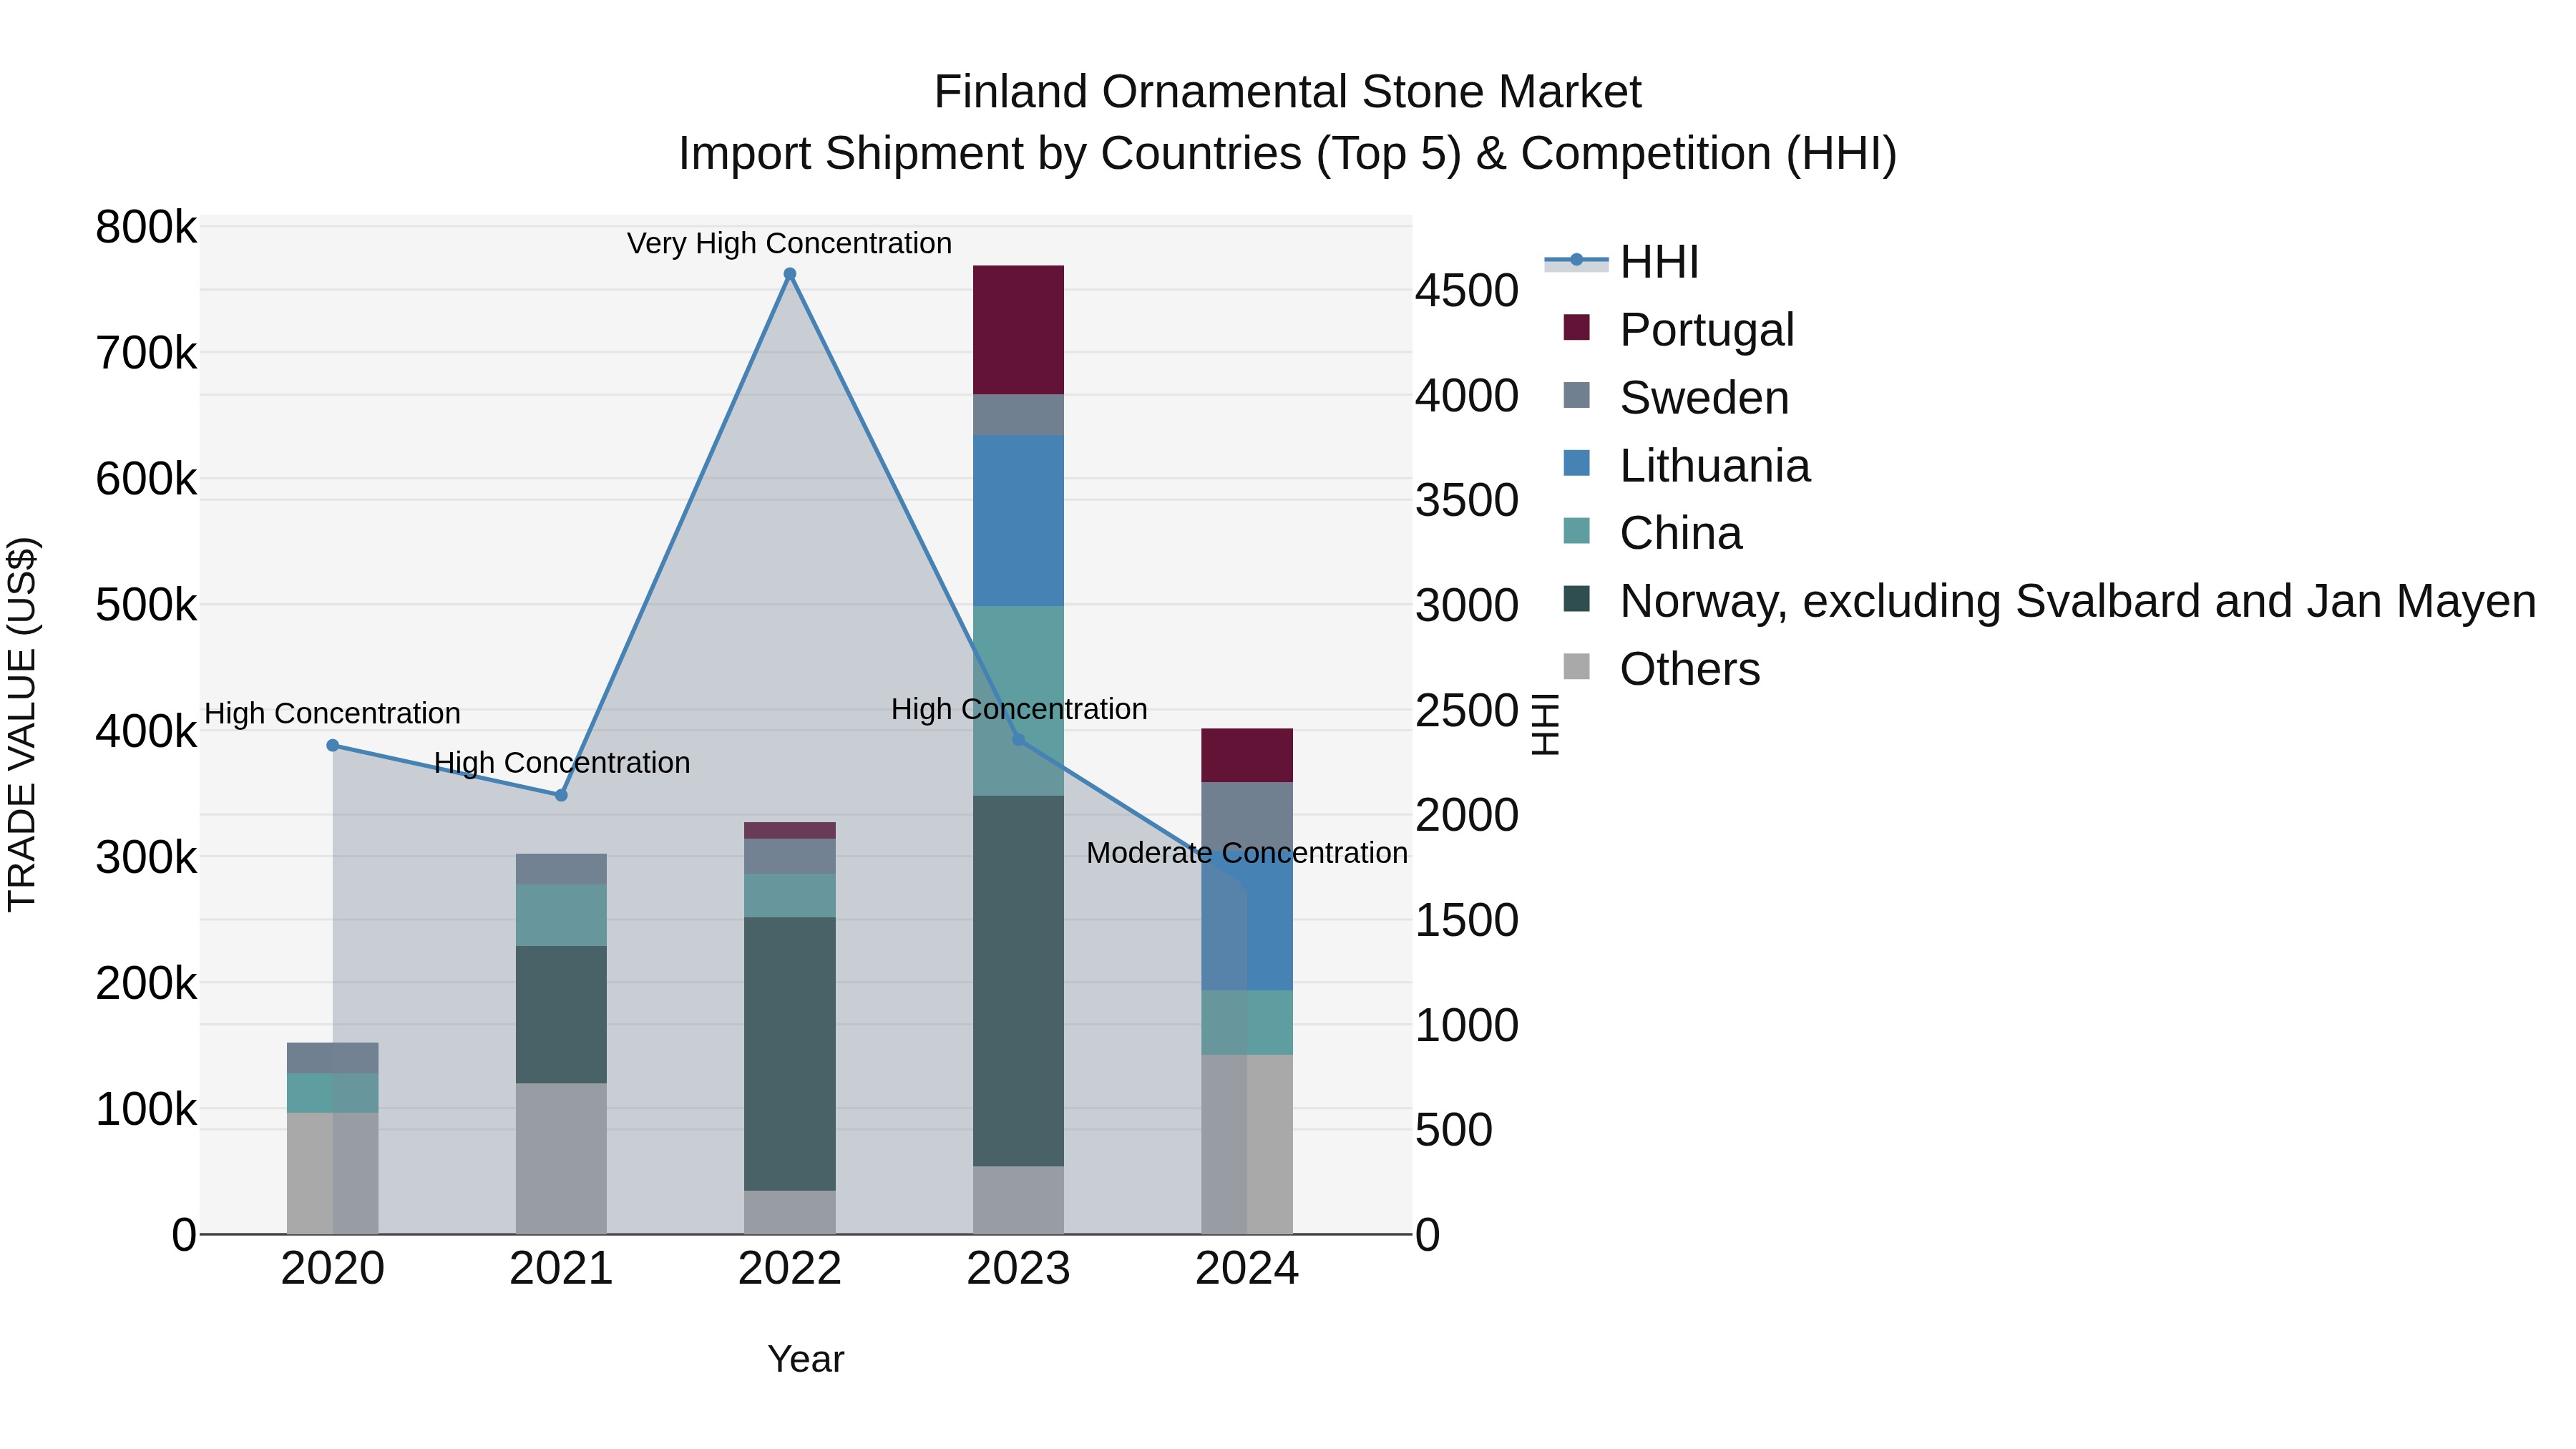Toggle the Norway, excluding Svalbard legend entry
Screen dimensions: 2576x1449
(x=2050, y=601)
